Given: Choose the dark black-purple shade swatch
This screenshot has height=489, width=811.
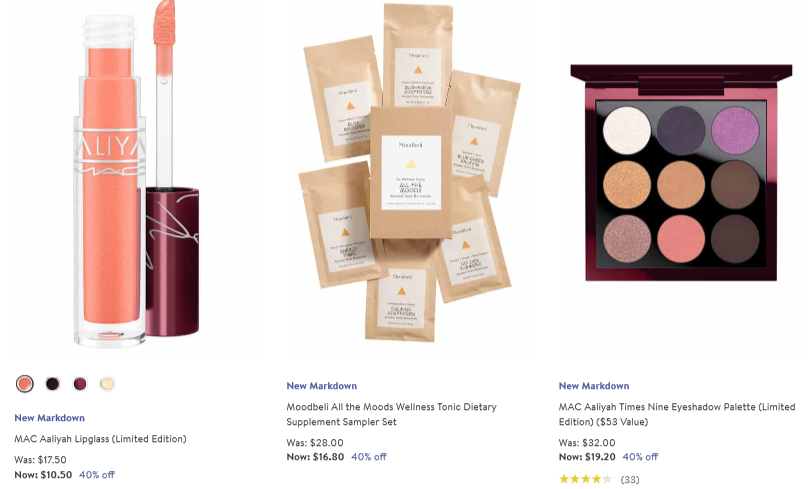Looking at the screenshot, I should pyautogui.click(x=52, y=383).
